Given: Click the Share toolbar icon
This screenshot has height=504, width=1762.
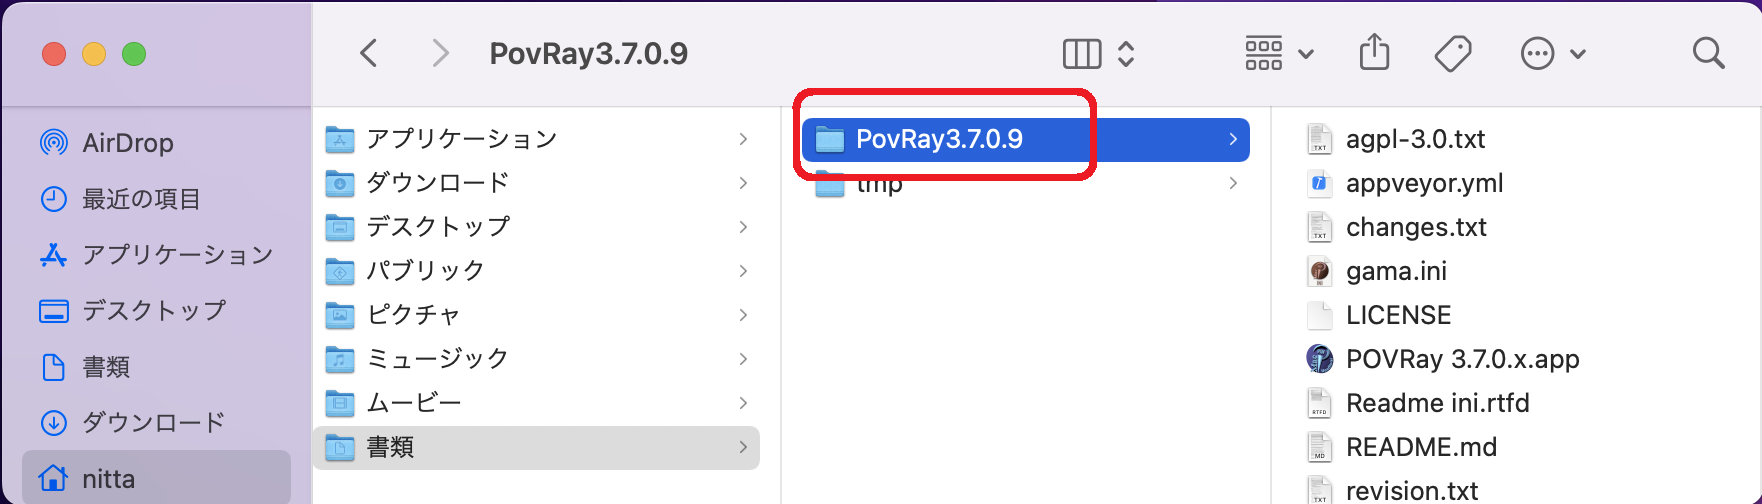Looking at the screenshot, I should click(1374, 52).
